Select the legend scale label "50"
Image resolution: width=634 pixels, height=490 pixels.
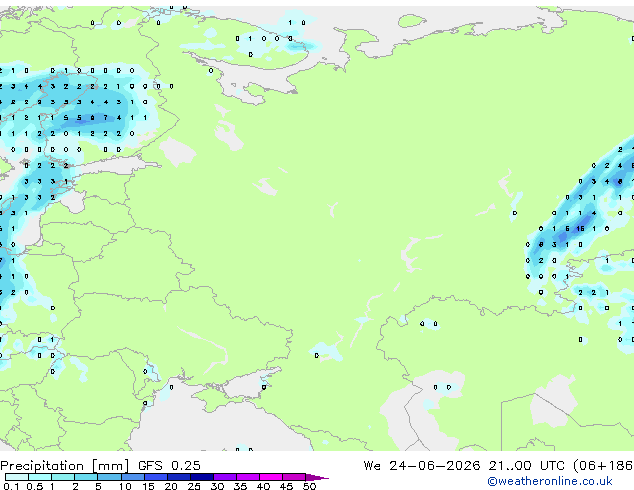tap(309, 486)
